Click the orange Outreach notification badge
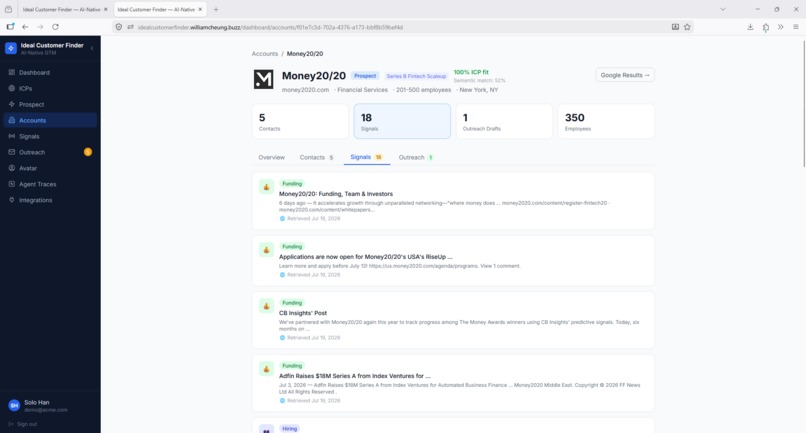The width and height of the screenshot is (806, 433). (88, 152)
